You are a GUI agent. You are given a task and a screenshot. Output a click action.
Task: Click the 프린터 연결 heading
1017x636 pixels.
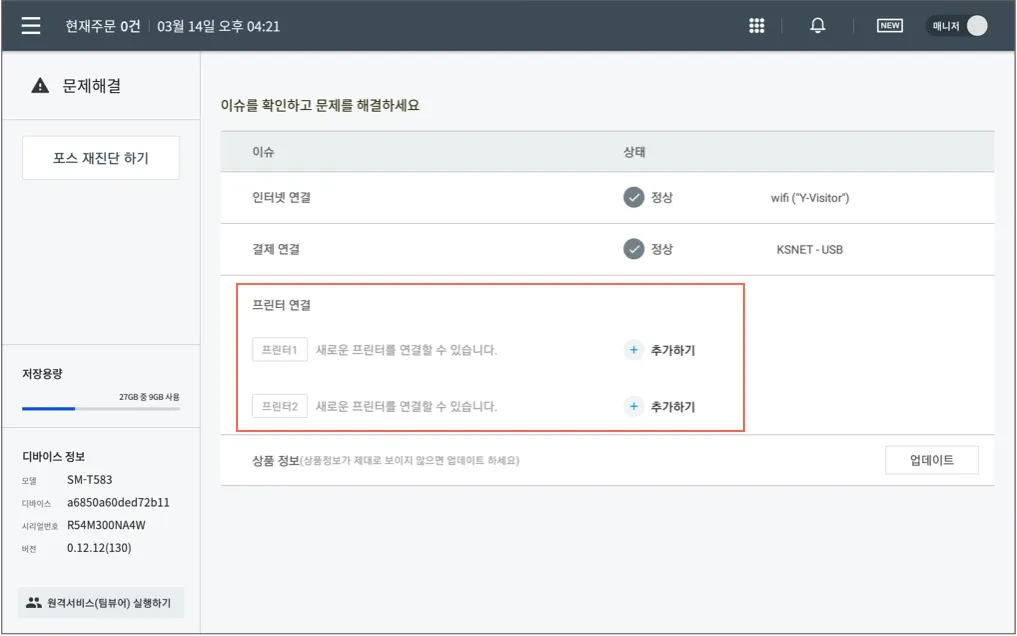pyautogui.click(x=281, y=305)
